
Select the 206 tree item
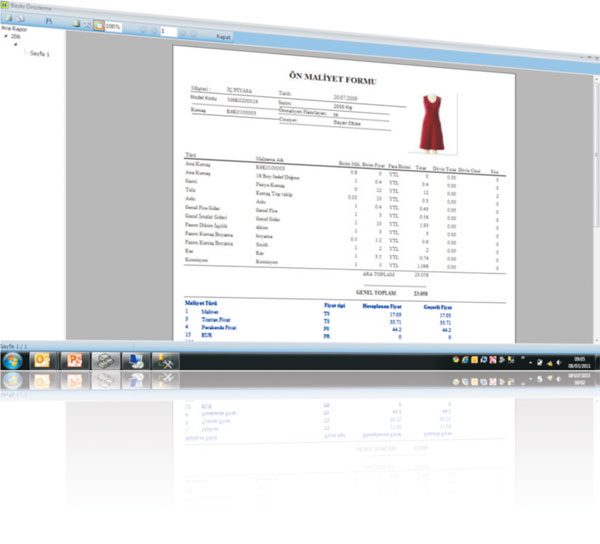(16, 36)
